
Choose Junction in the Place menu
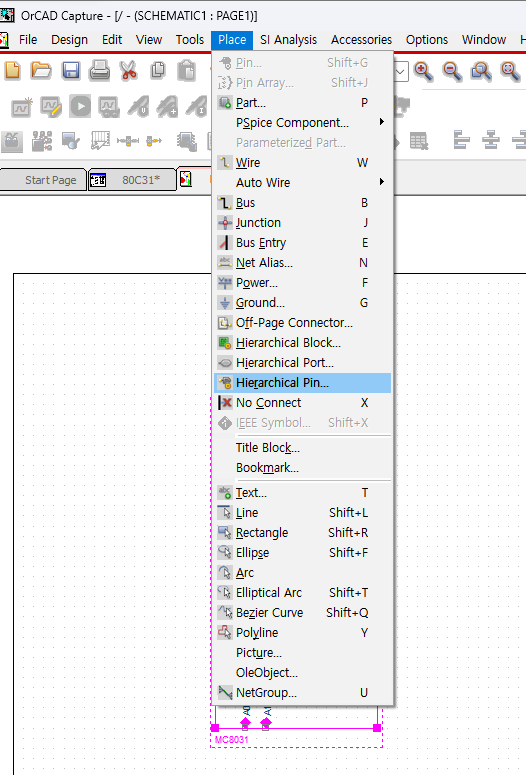[303, 223]
